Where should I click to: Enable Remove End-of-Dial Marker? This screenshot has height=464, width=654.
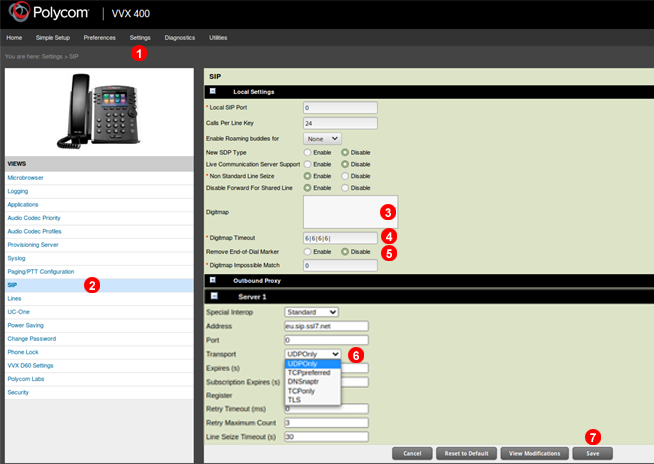pos(307,252)
